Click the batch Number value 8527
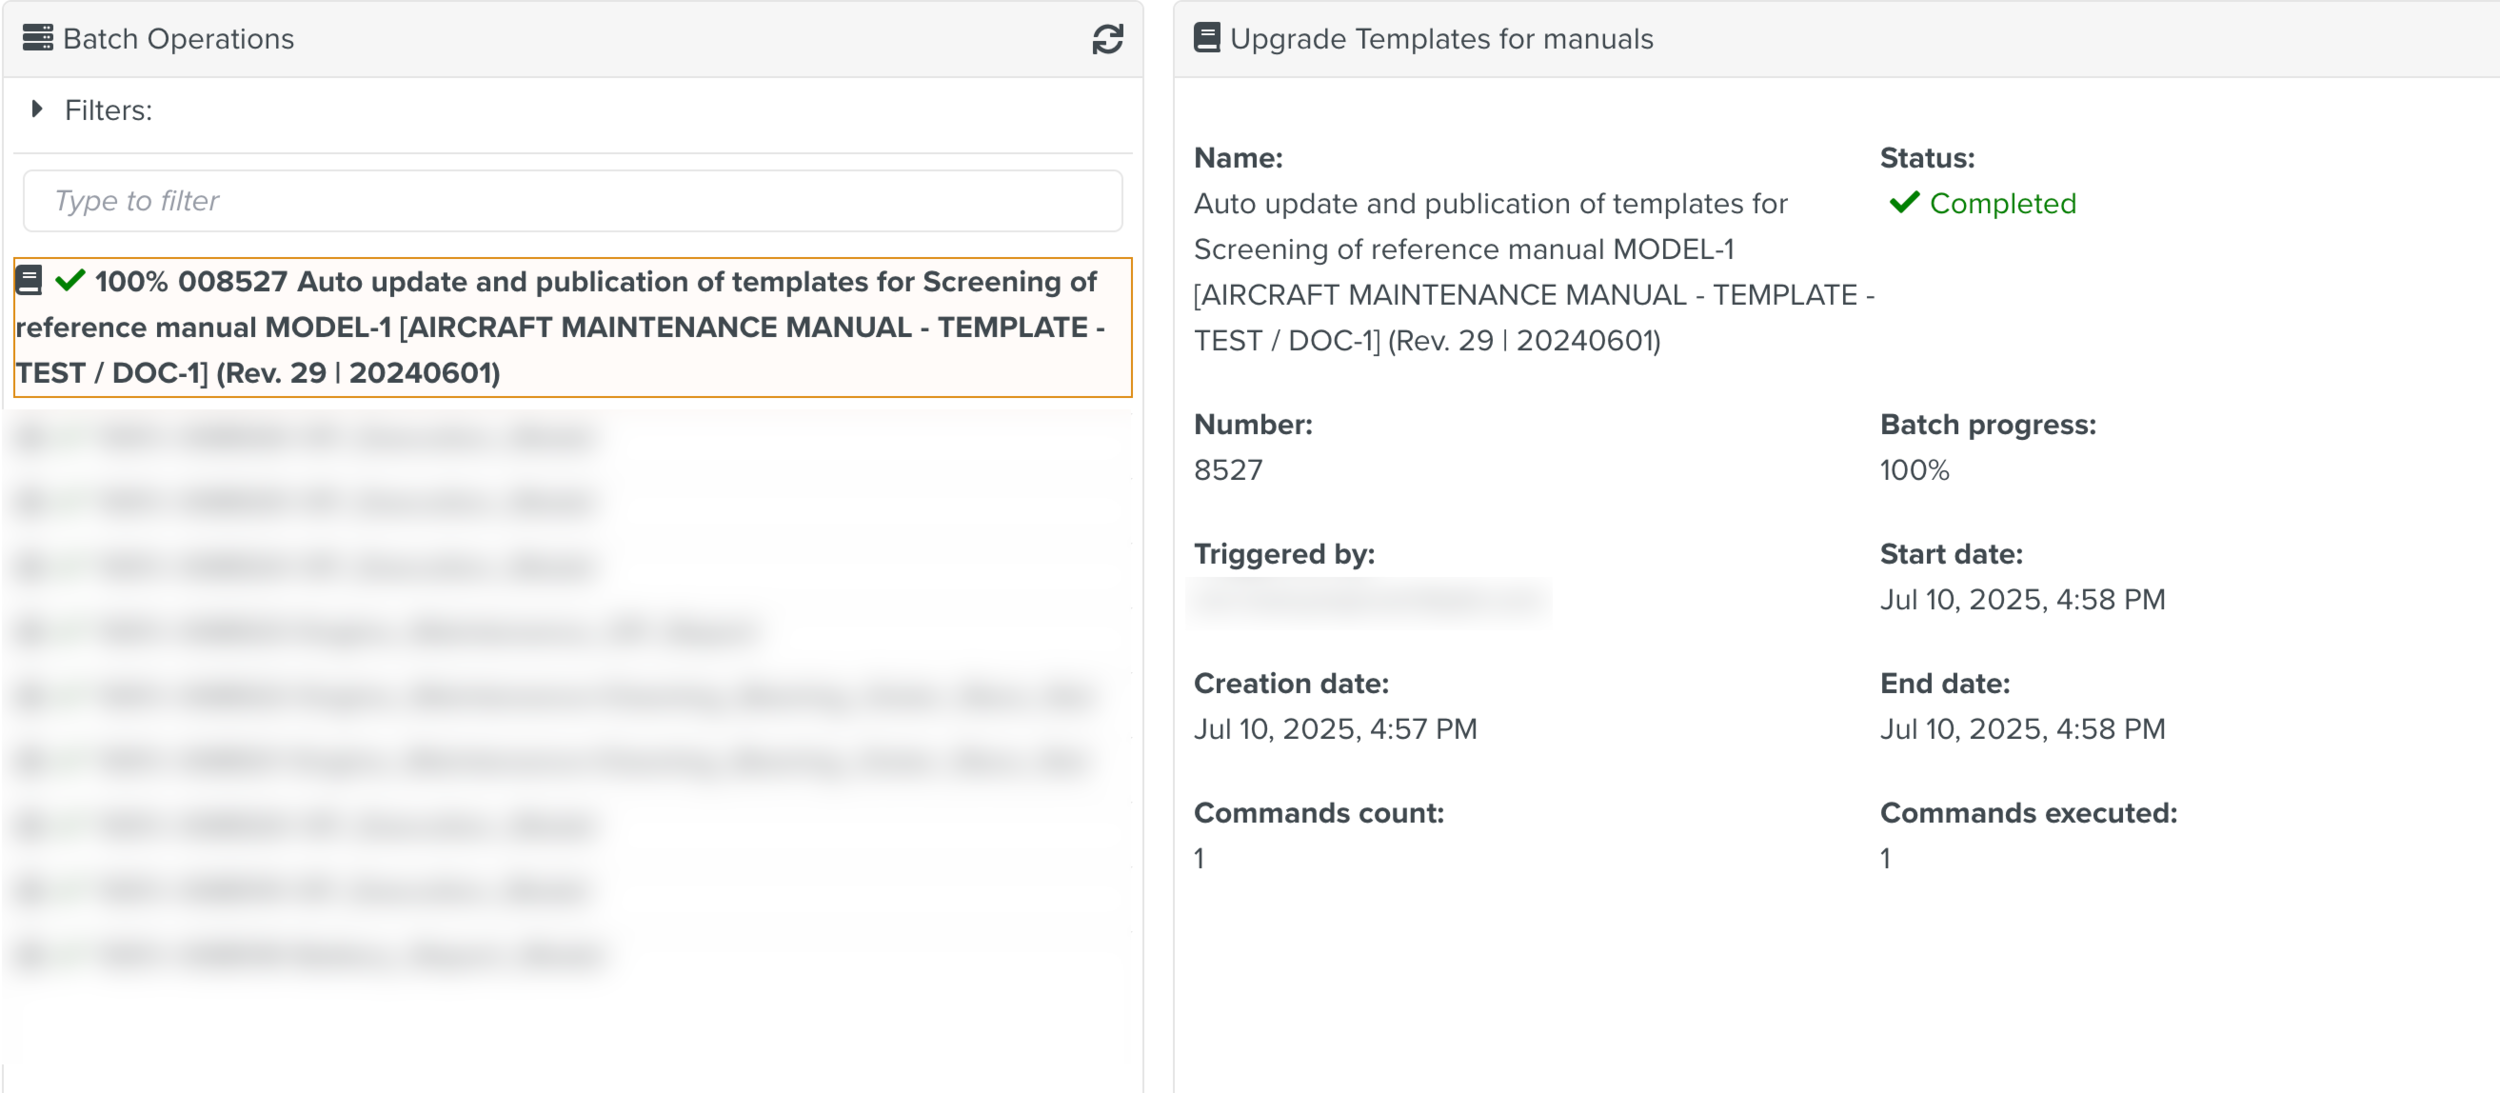The height and width of the screenshot is (1093, 2500). [x=1228, y=470]
